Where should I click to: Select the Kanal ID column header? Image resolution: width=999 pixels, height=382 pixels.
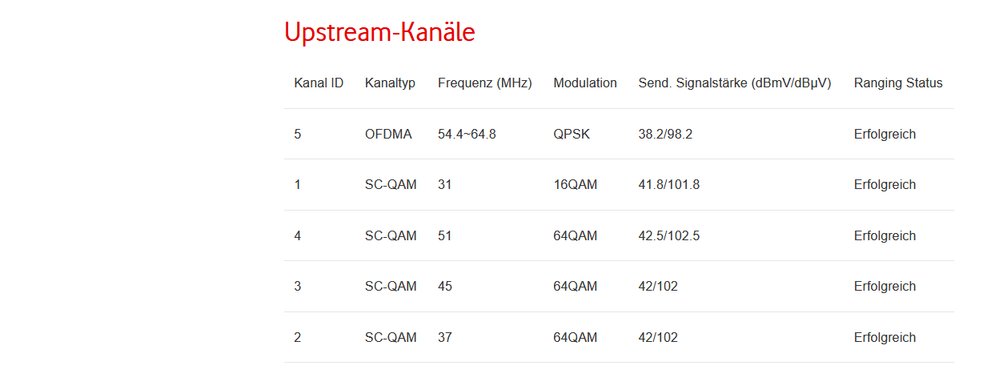pyautogui.click(x=319, y=83)
